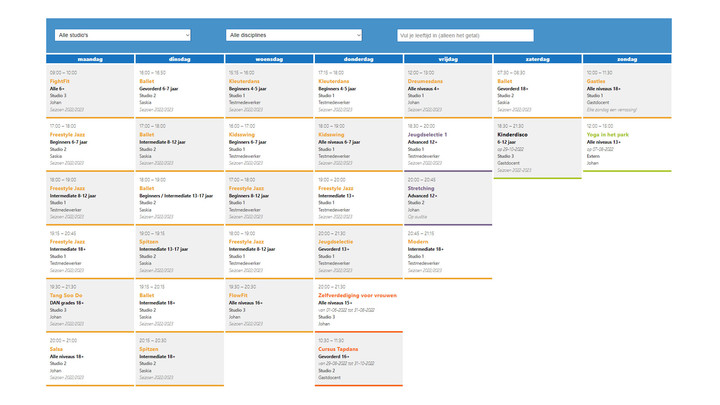
Task: Open maandag Freestyle Jazz Beginners 6-7 jaar
Action: [x=90, y=145]
